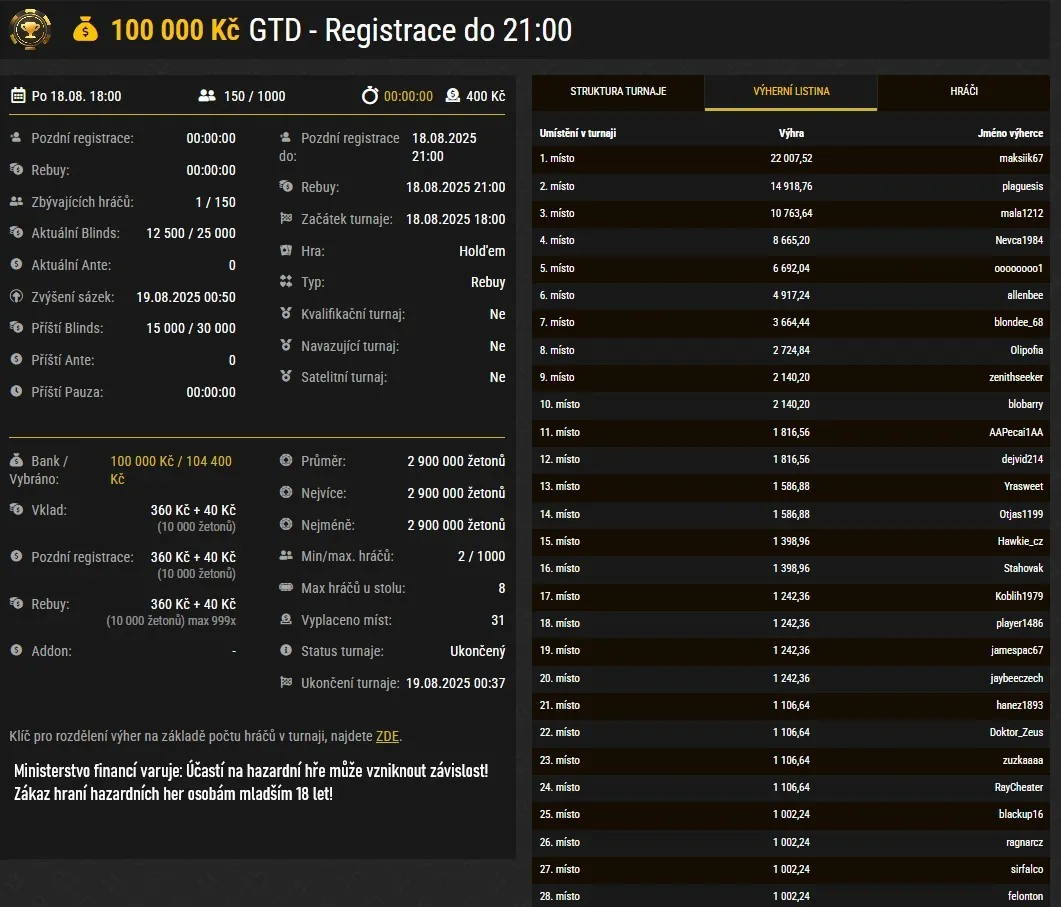Click the coin icon next to 400 Kč
The width and height of the screenshot is (1061, 907).
click(453, 96)
